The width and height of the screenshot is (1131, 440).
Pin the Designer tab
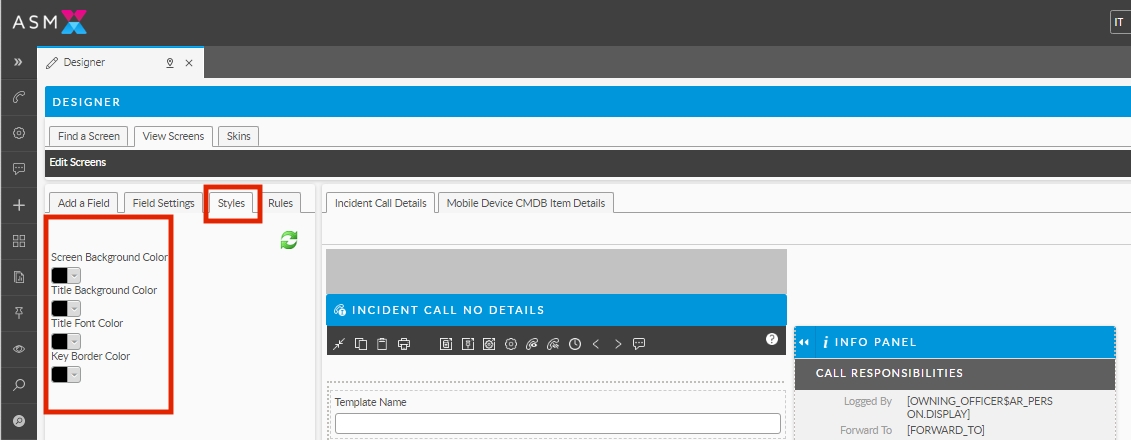click(169, 62)
